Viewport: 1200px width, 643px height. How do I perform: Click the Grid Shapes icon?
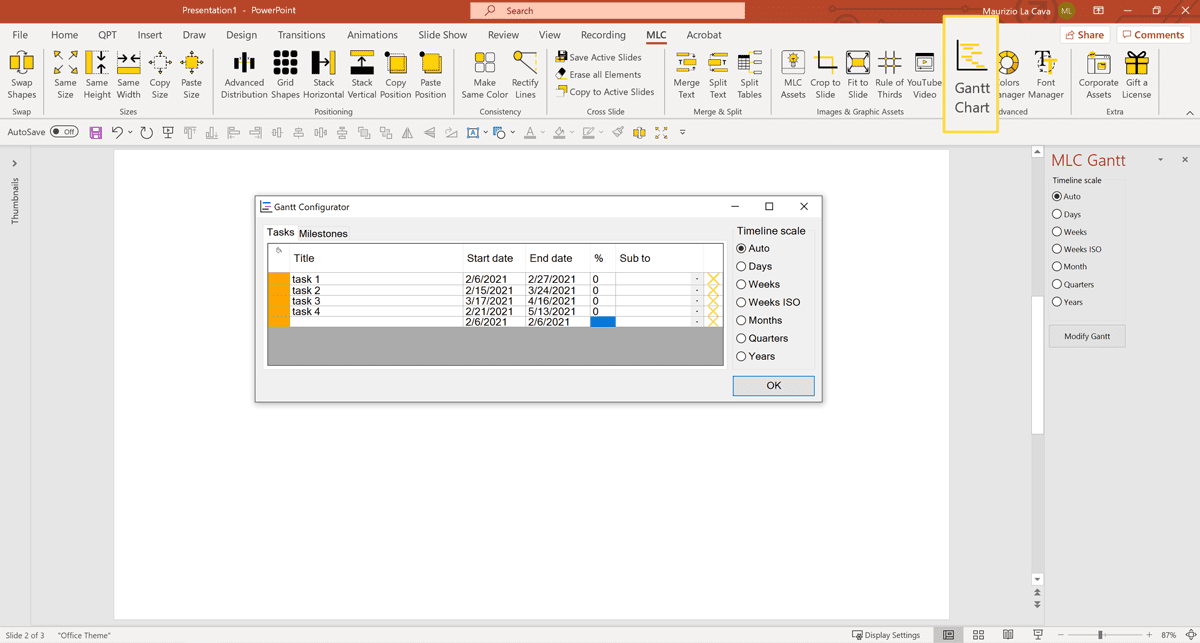(285, 74)
